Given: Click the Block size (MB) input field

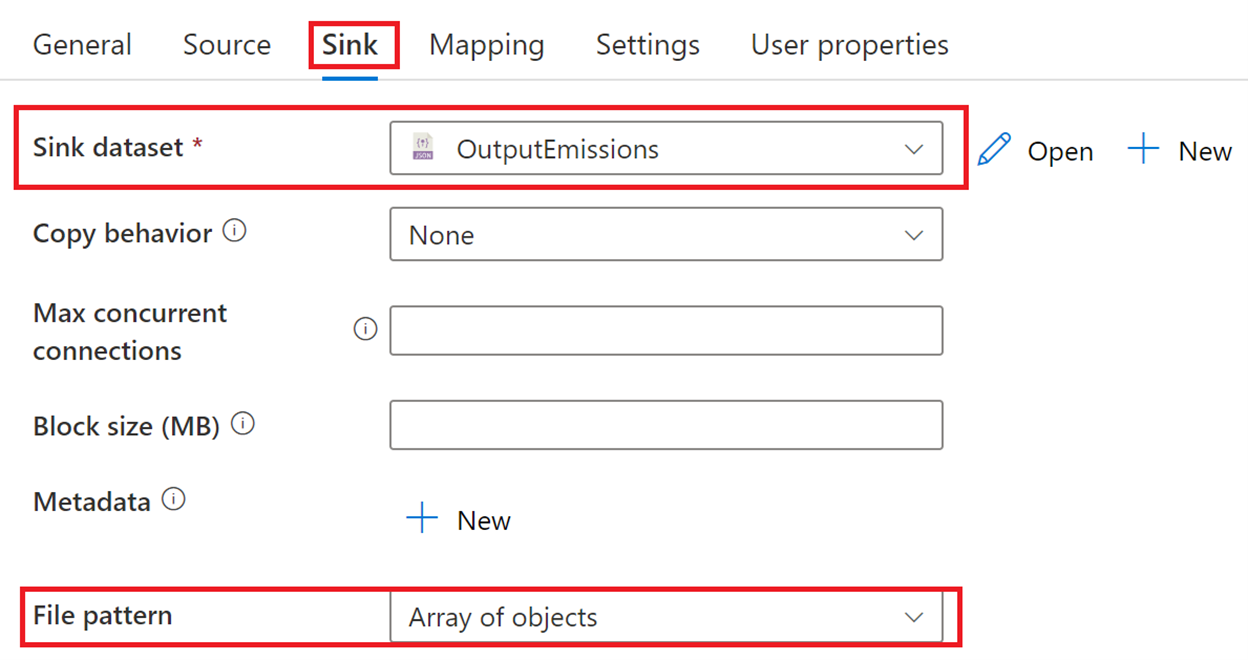Looking at the screenshot, I should [666, 425].
